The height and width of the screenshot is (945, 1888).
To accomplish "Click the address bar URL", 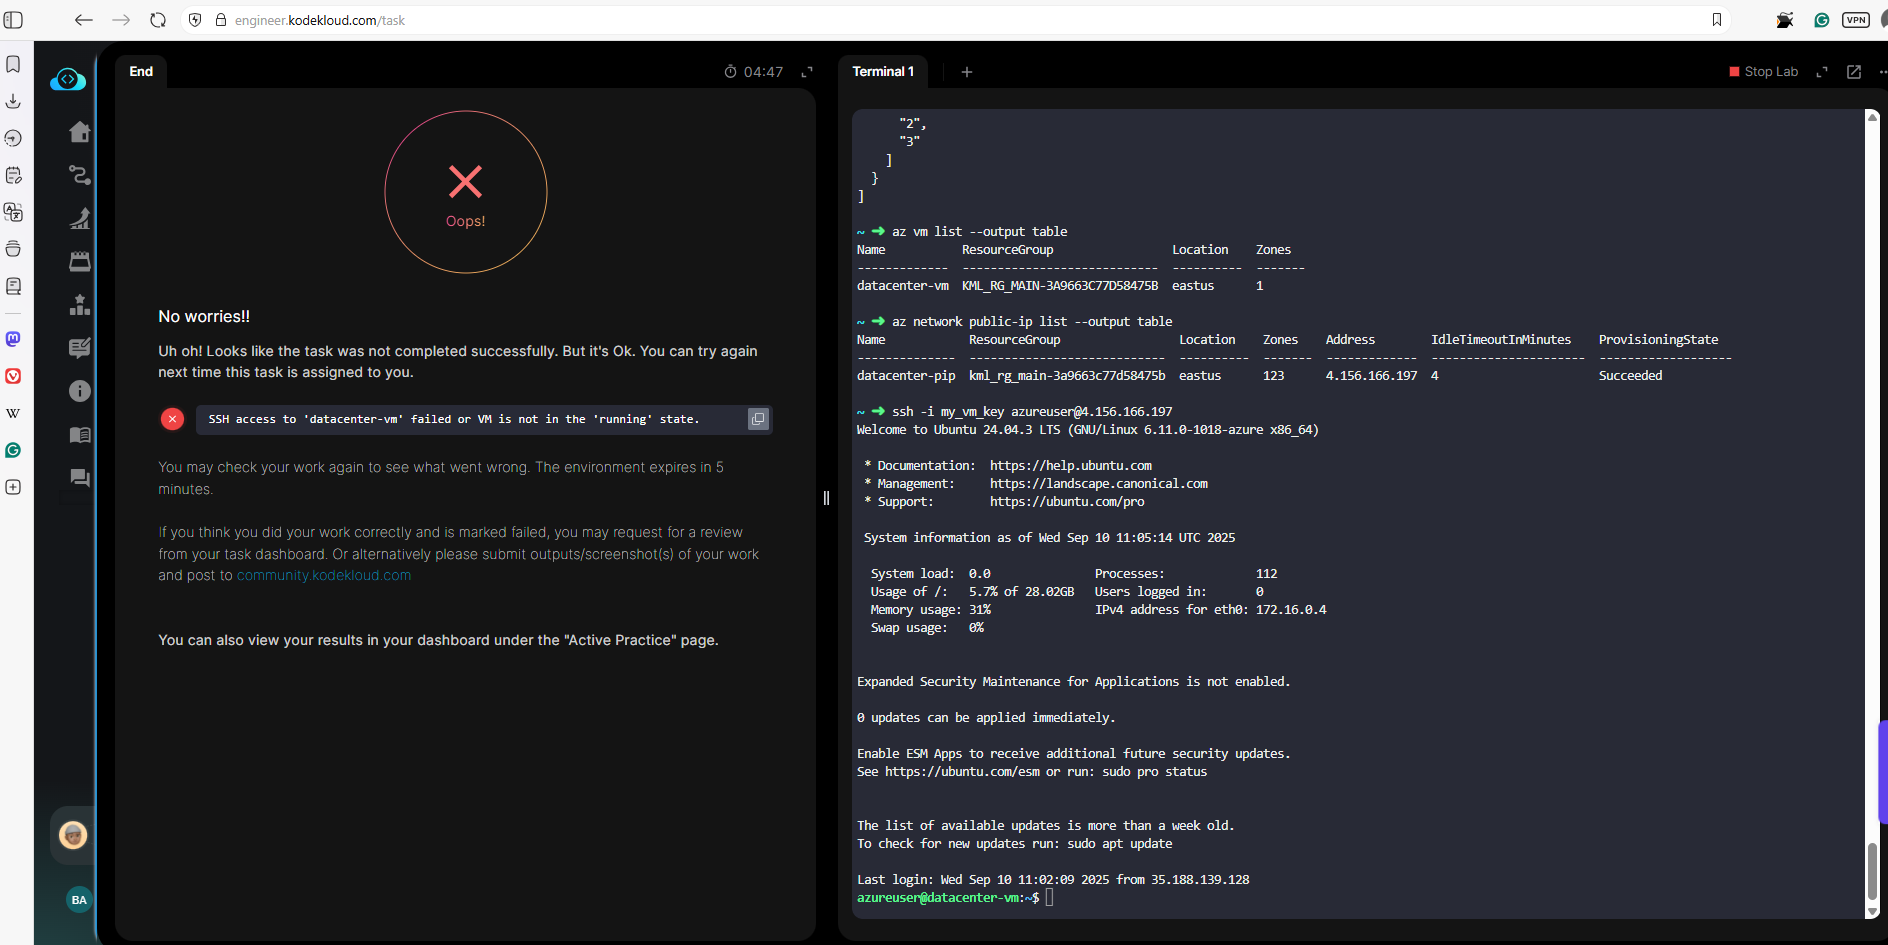I will coord(320,20).
